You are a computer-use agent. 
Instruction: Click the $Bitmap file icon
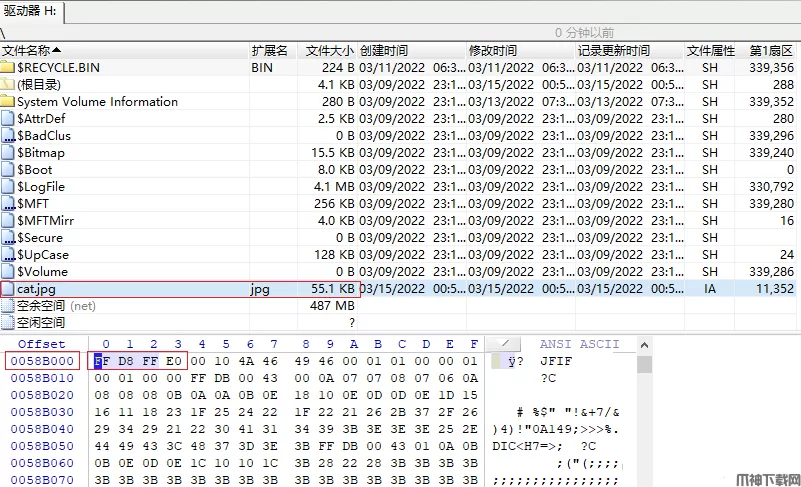pyautogui.click(x=8, y=153)
